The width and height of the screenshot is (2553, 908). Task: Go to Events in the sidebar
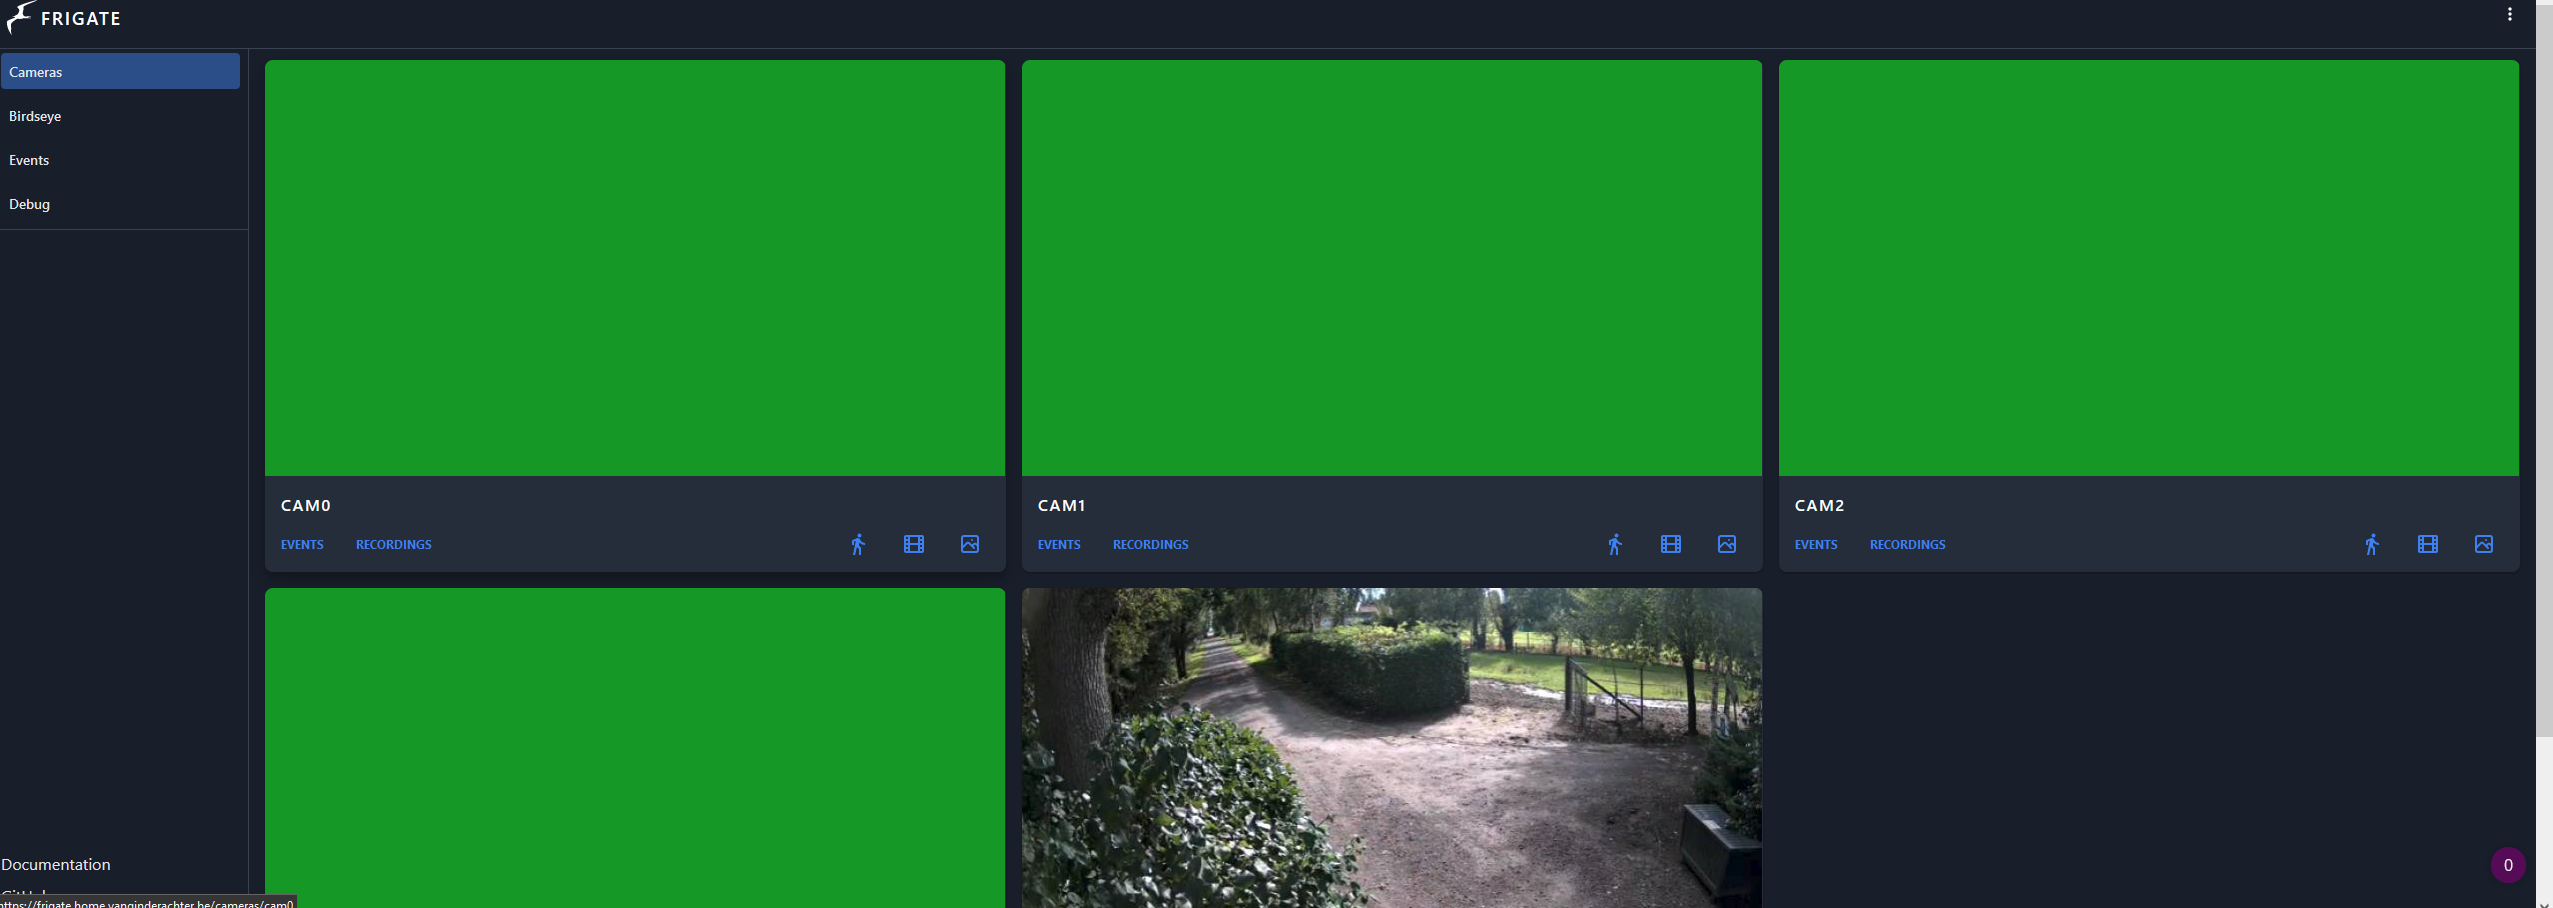pyautogui.click(x=120, y=160)
